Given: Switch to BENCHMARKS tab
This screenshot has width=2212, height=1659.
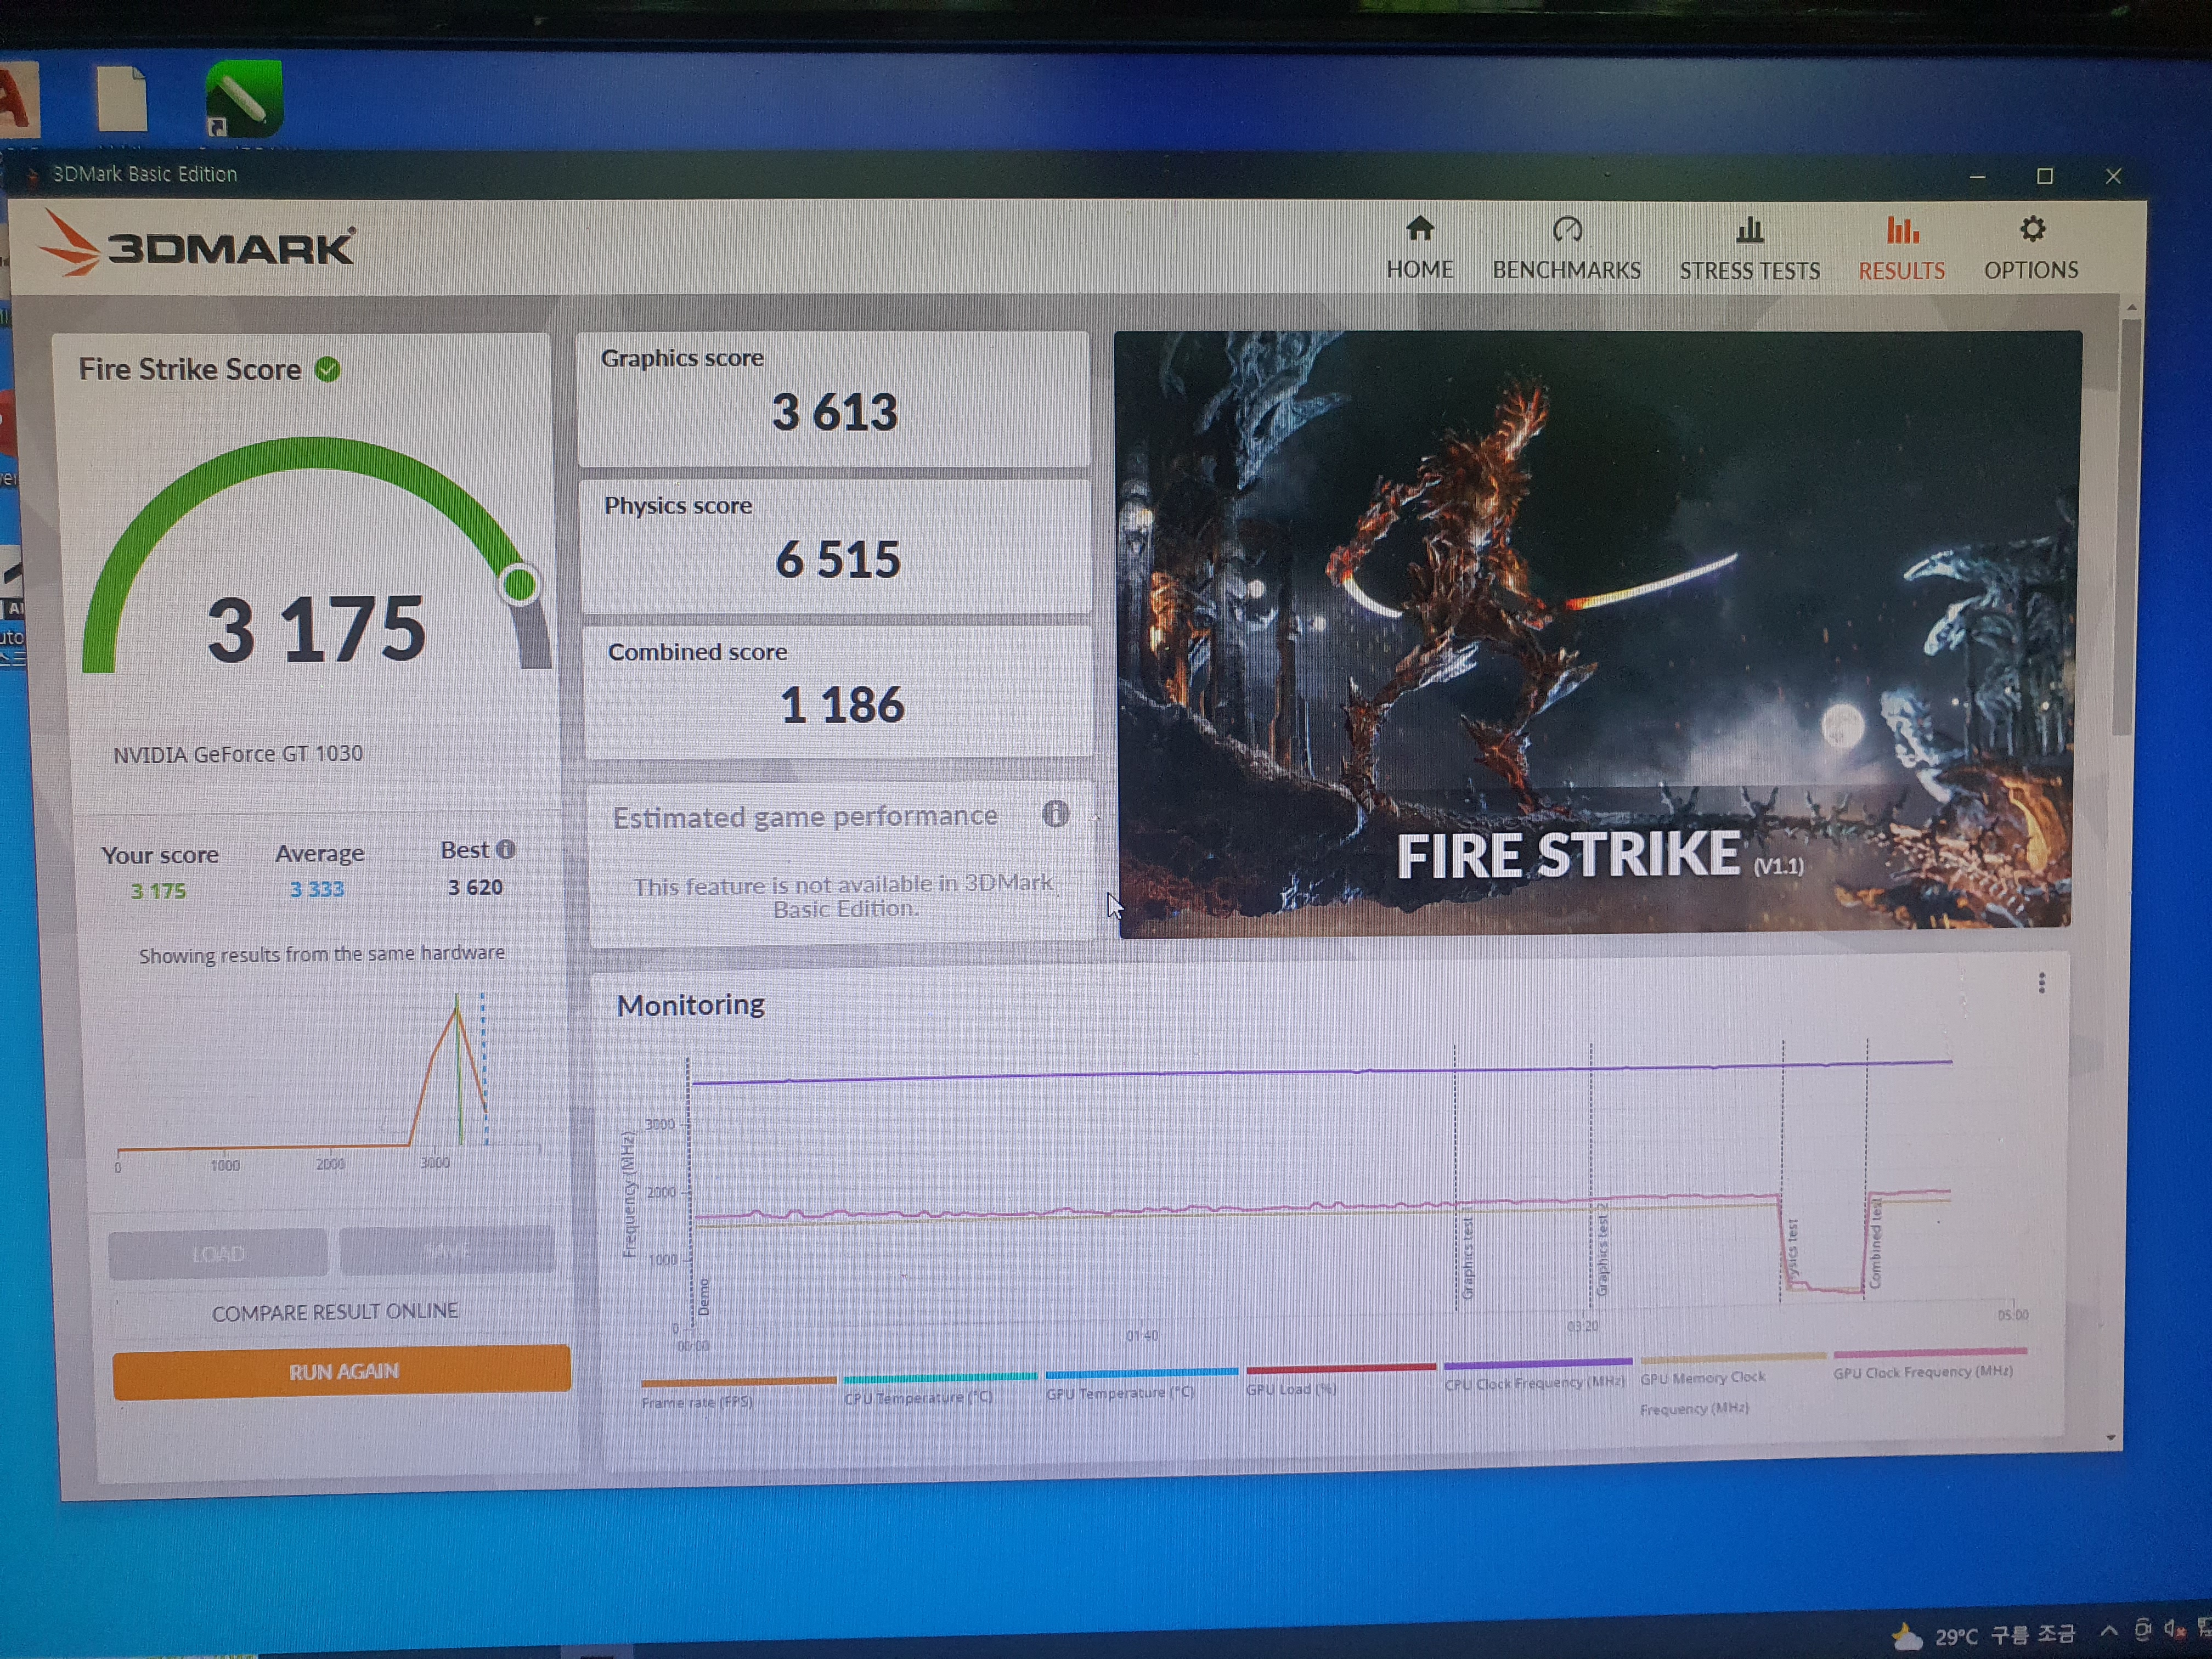Looking at the screenshot, I should [x=1566, y=249].
